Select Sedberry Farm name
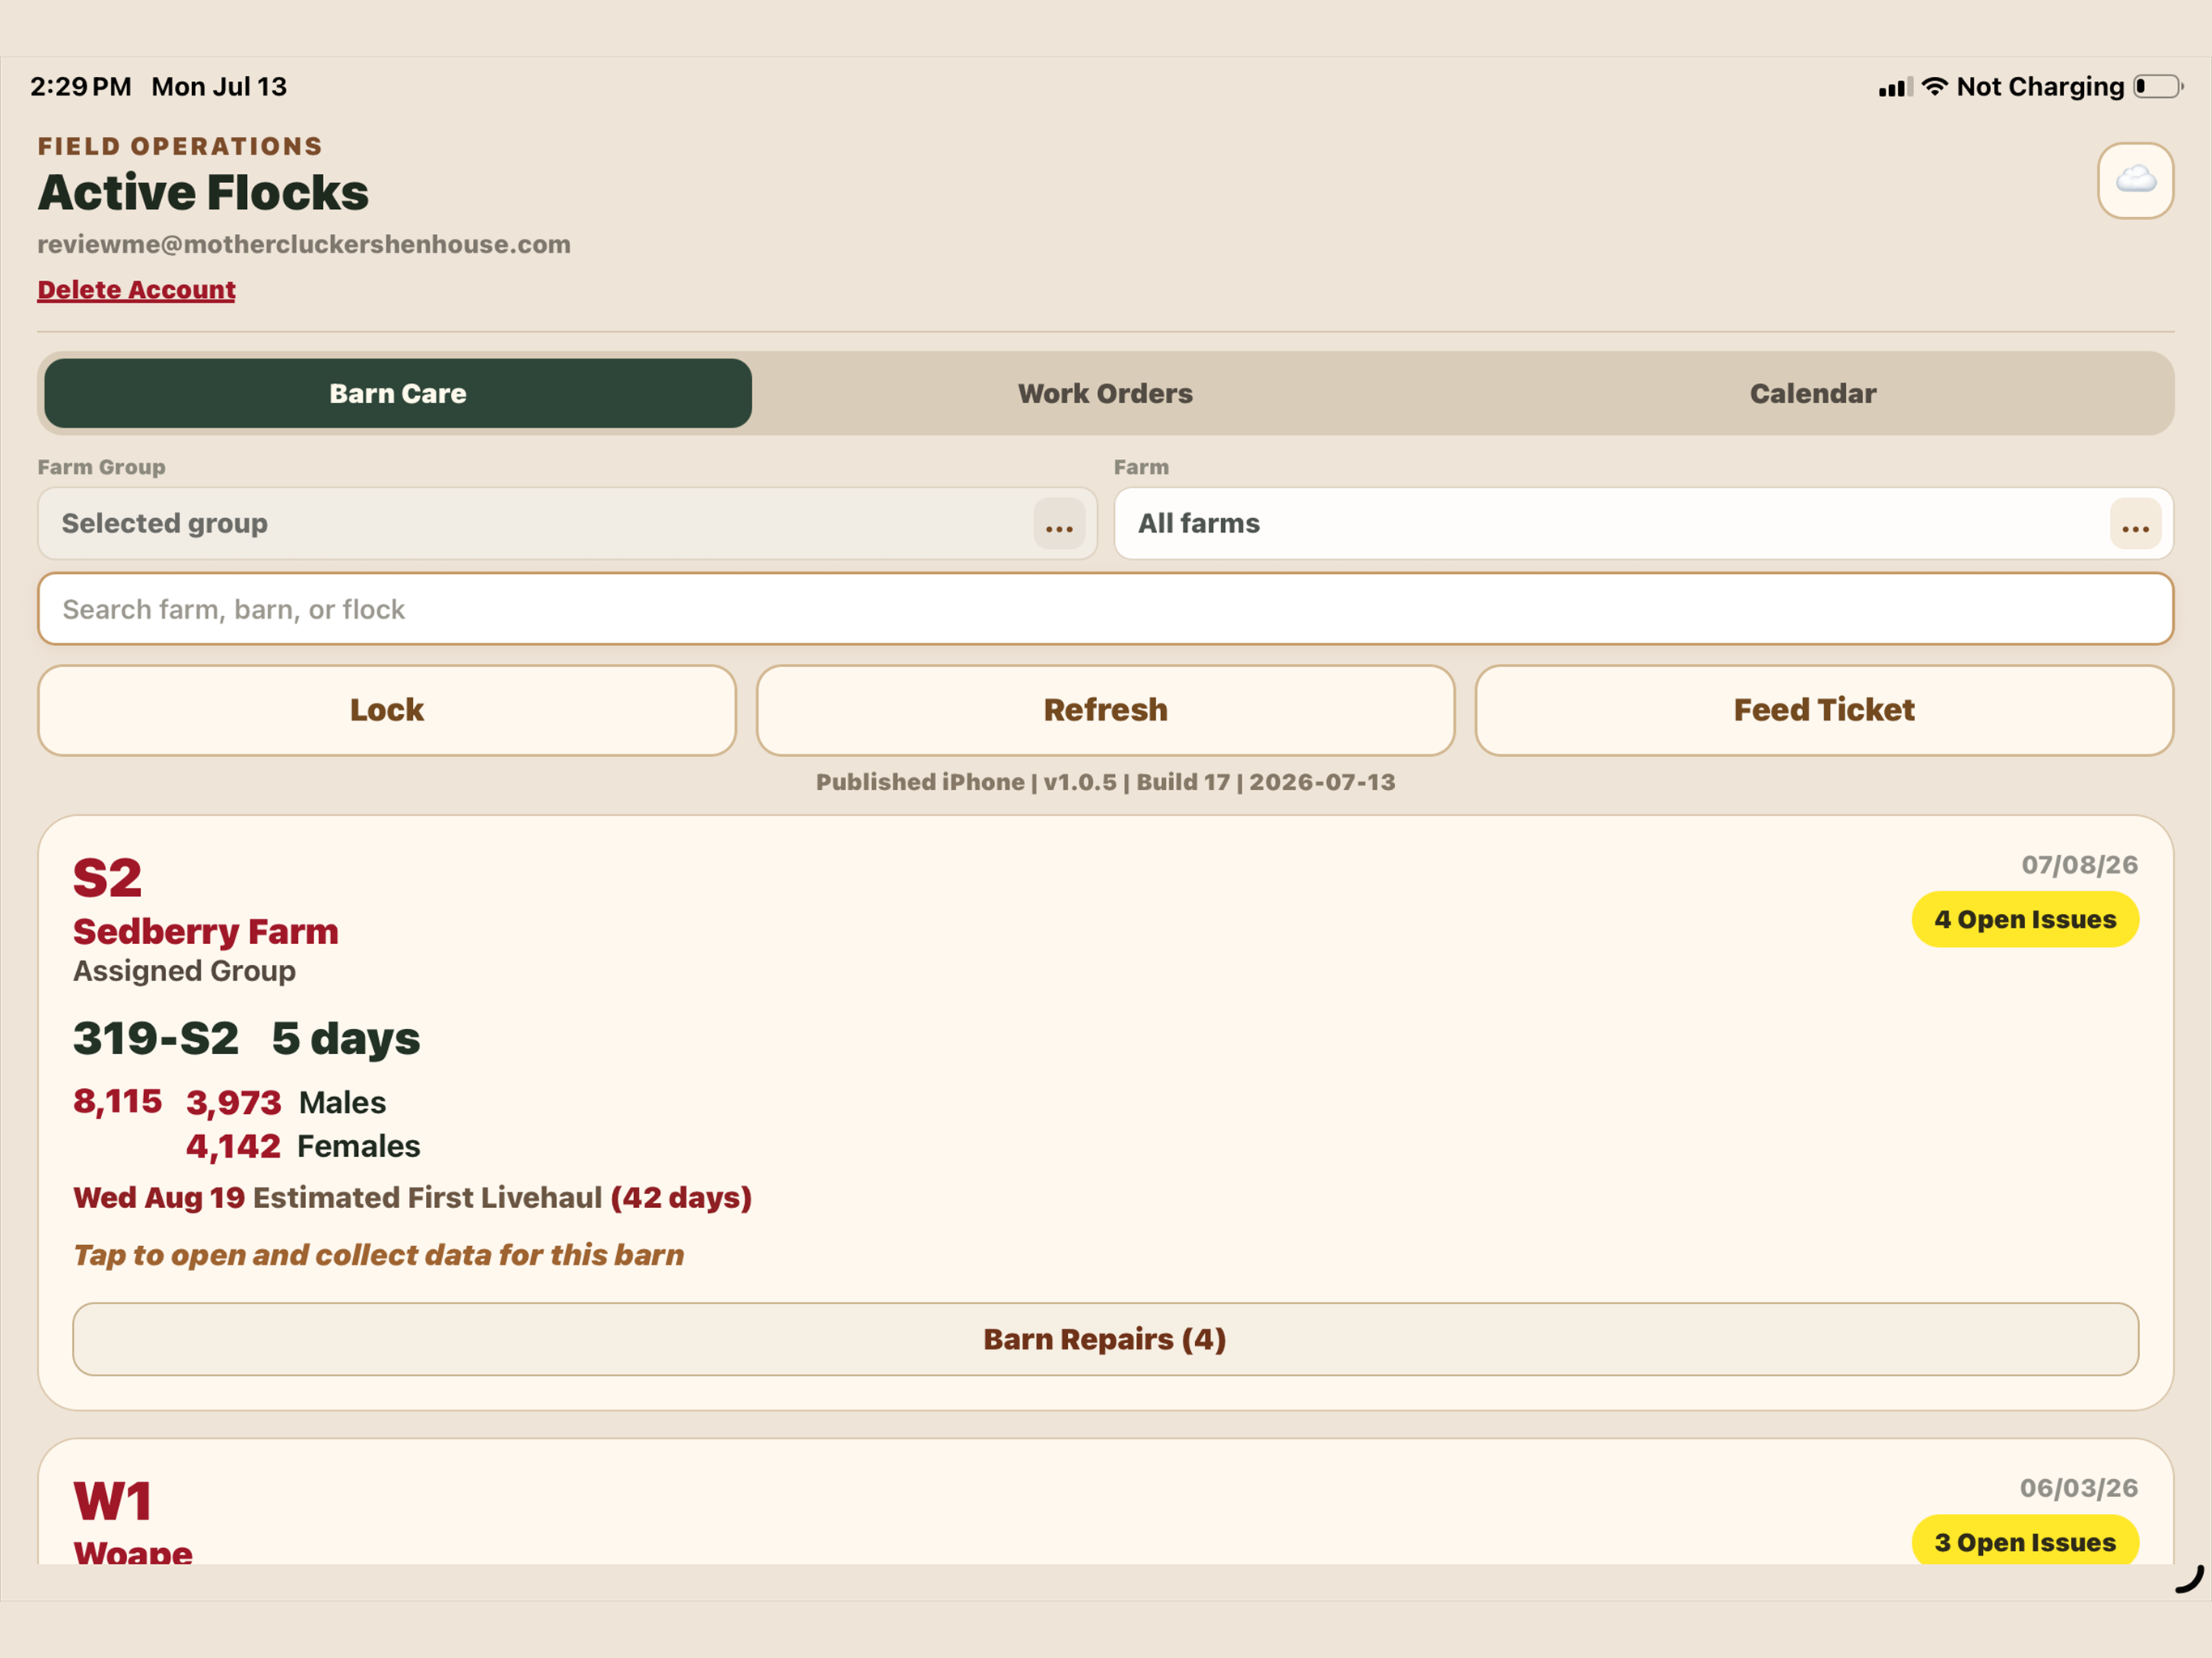The image size is (2212, 1658). pyautogui.click(x=206, y=932)
